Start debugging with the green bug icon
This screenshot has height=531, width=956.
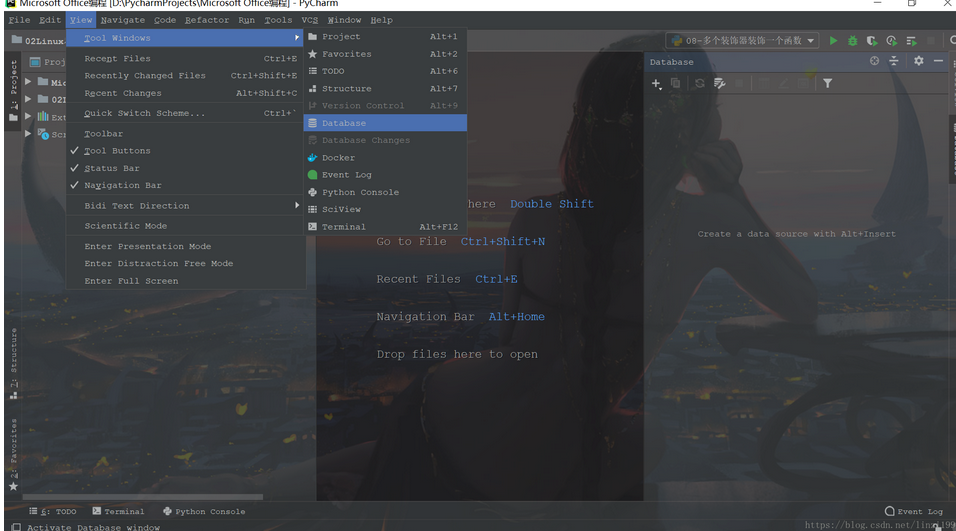pos(852,41)
